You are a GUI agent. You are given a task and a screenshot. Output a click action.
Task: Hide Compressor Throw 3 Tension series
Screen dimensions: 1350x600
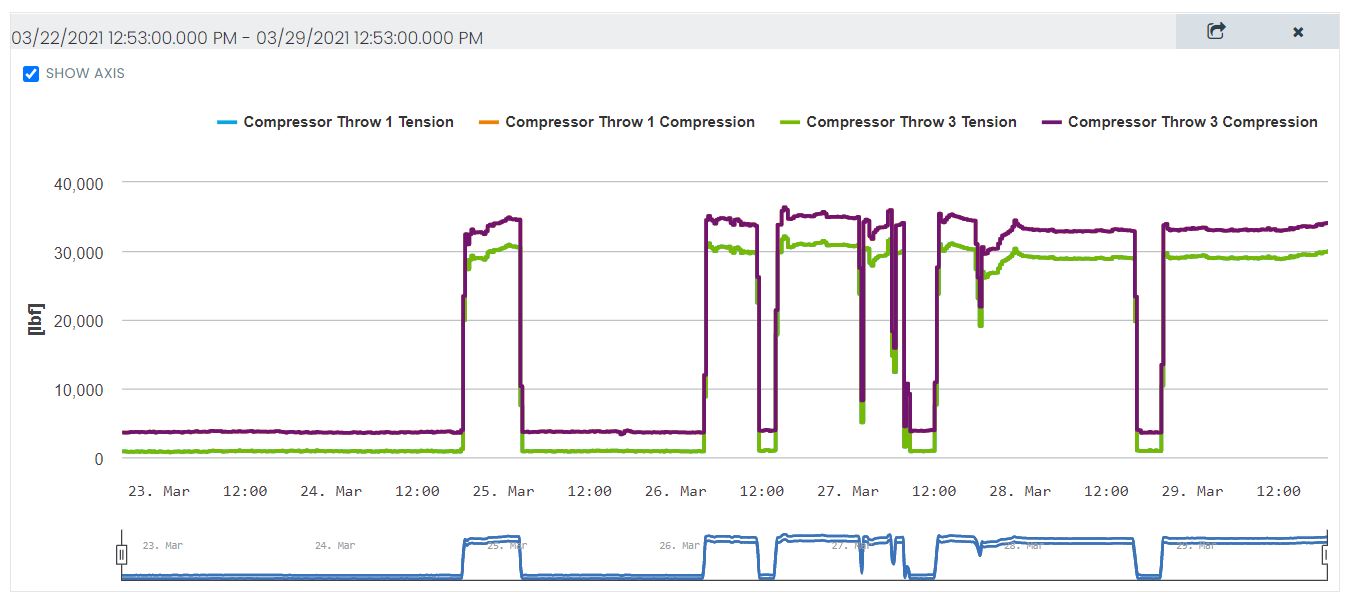click(911, 122)
